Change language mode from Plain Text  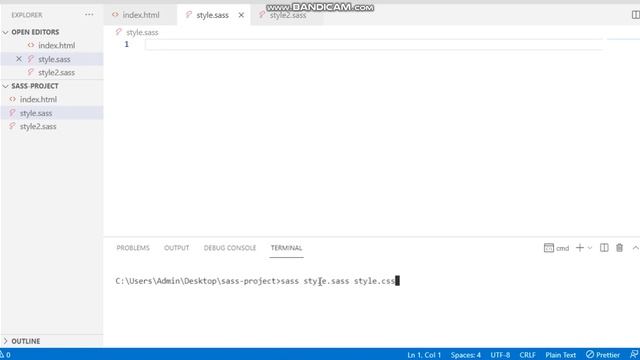[x=560, y=355]
